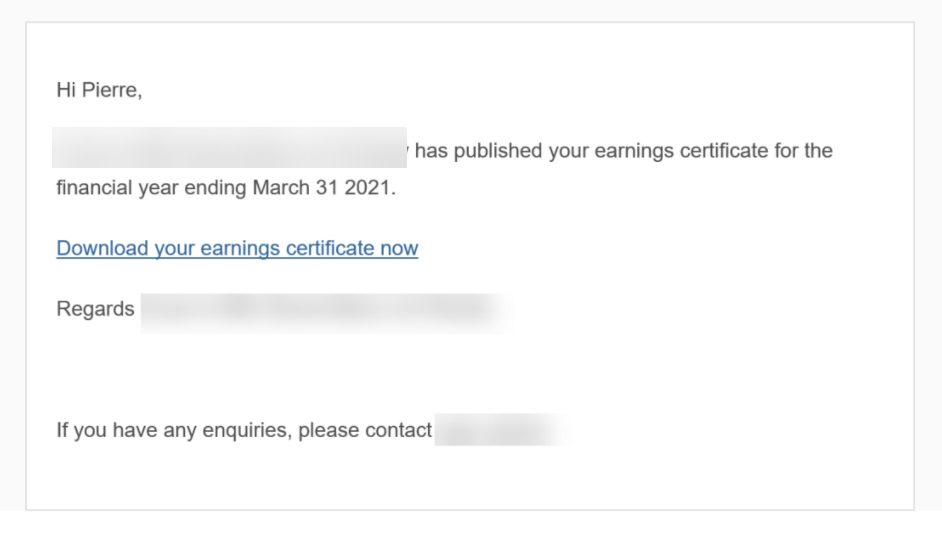Click the word 'has' after the blurred name
This screenshot has width=942, height=534.
pos(431,150)
